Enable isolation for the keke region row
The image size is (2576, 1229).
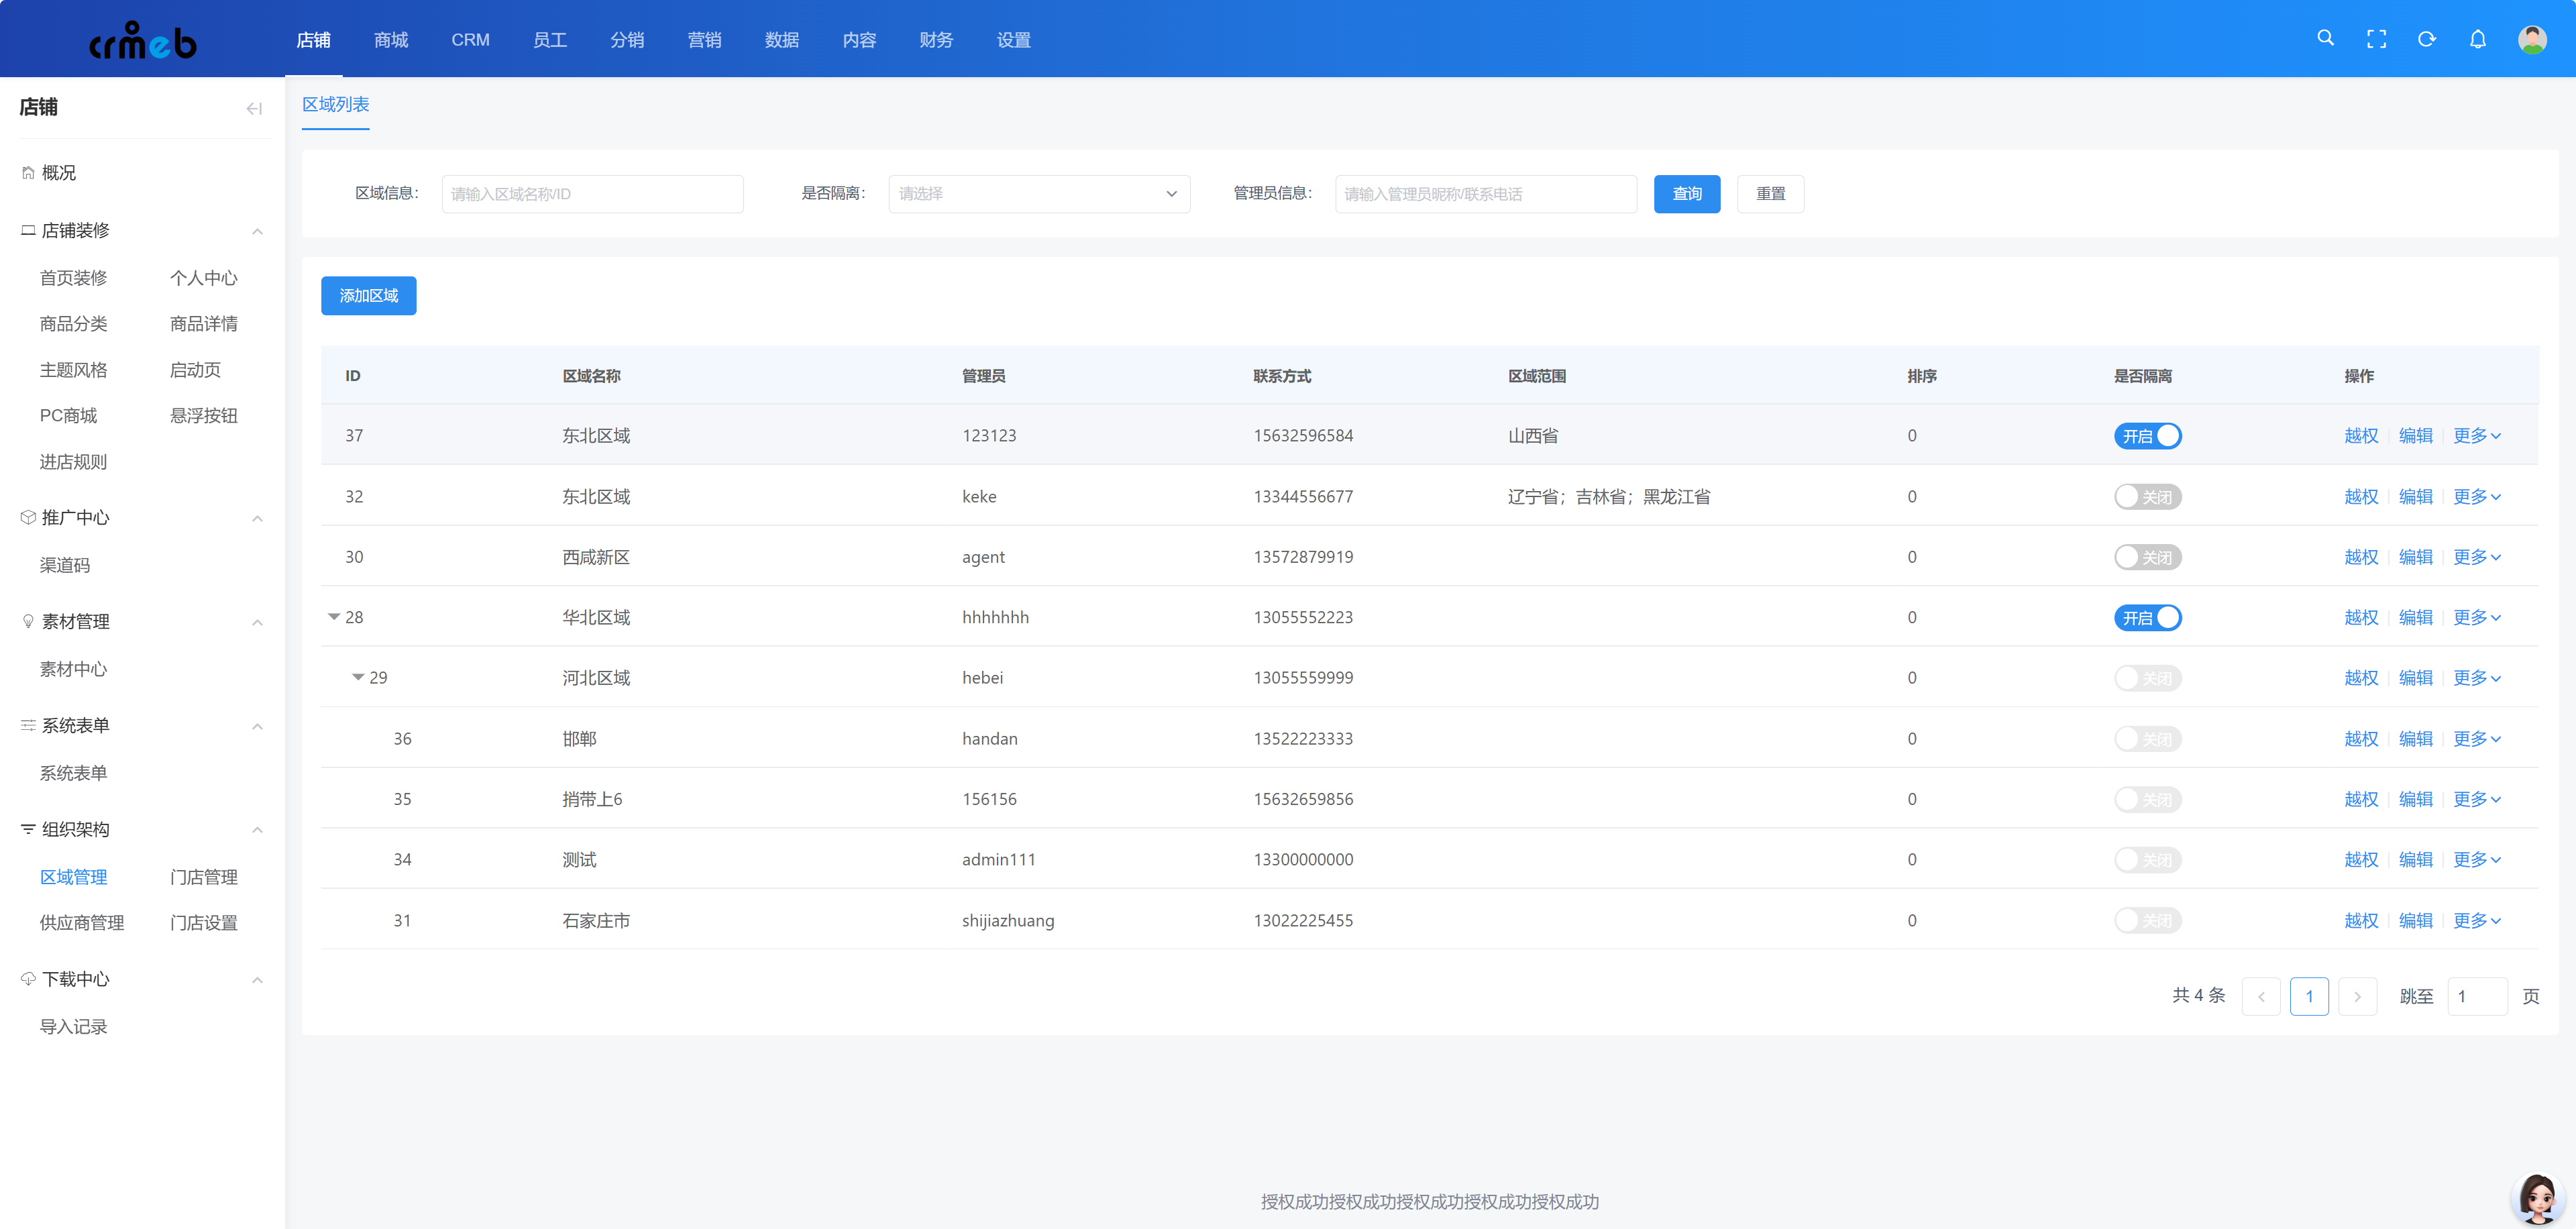tap(2147, 497)
